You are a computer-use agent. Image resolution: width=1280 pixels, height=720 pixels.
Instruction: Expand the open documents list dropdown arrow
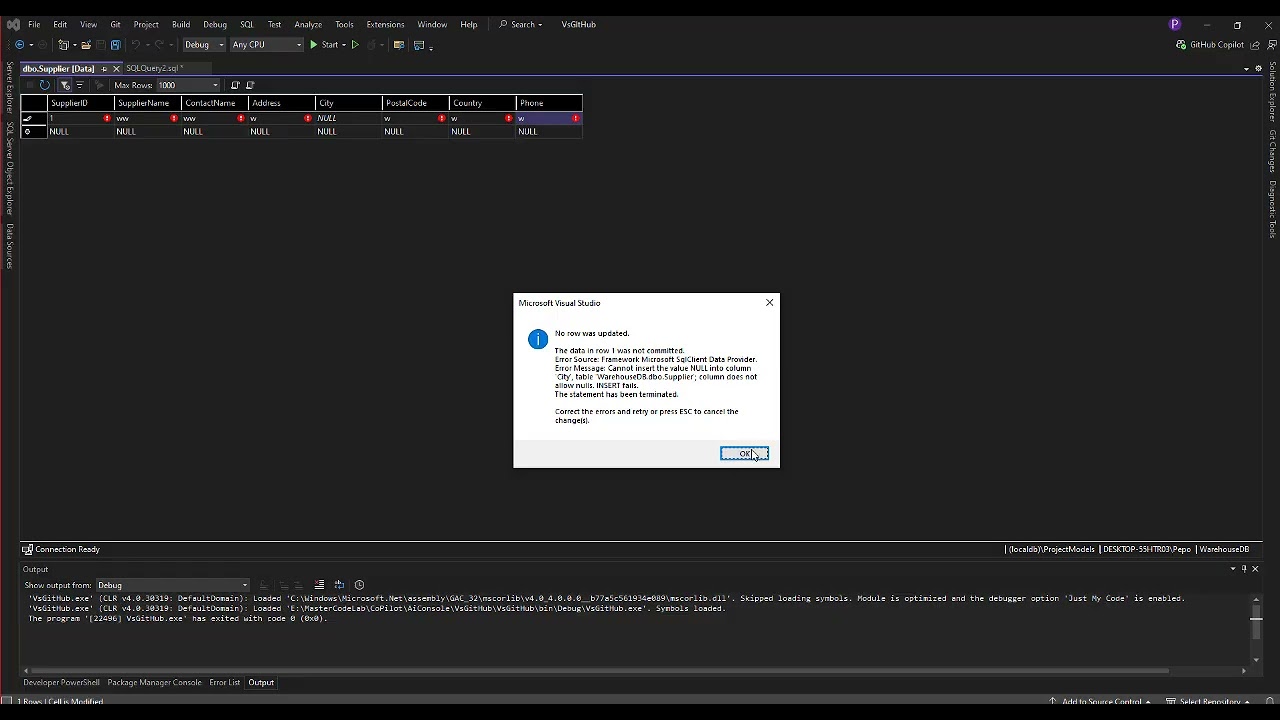[x=1246, y=68]
